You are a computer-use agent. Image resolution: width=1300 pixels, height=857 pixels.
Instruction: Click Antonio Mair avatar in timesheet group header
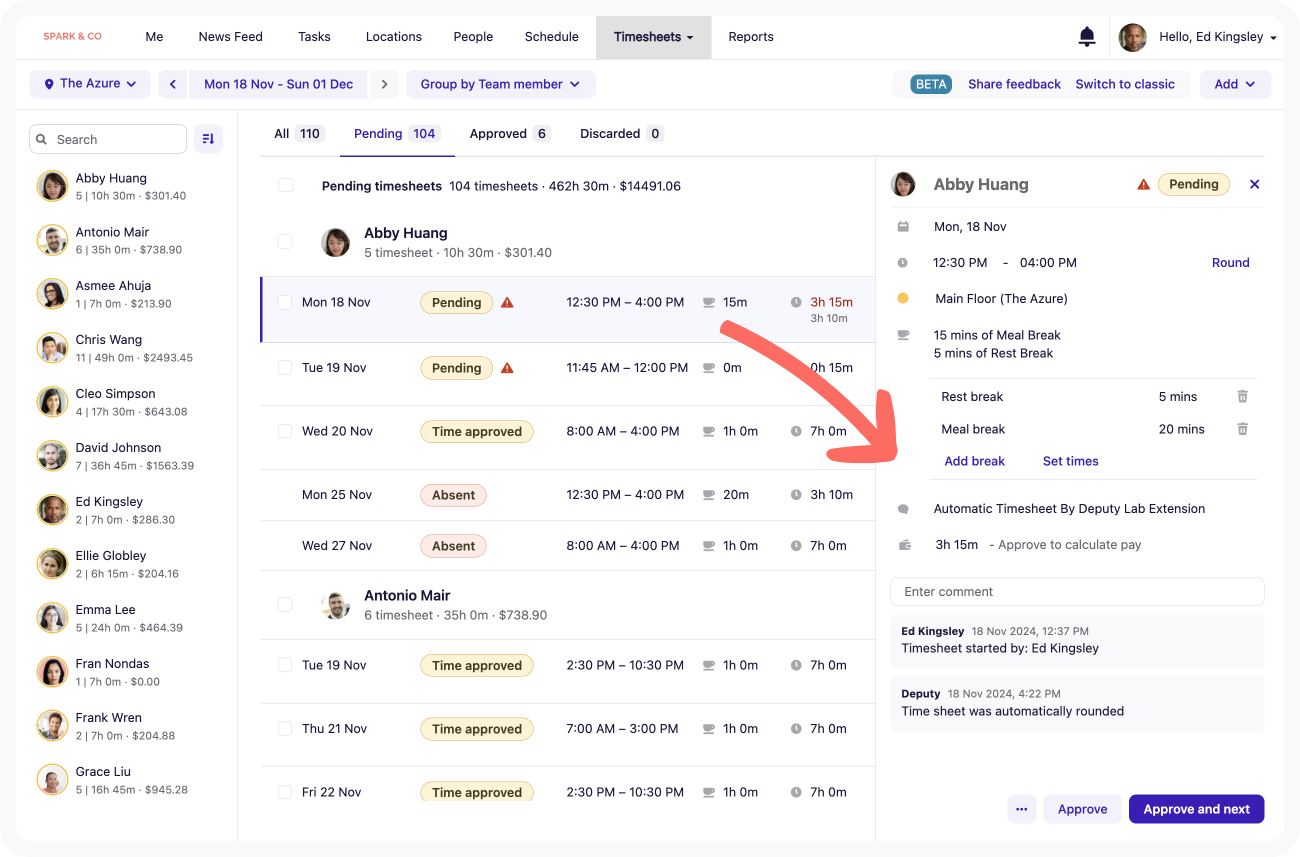tap(336, 604)
